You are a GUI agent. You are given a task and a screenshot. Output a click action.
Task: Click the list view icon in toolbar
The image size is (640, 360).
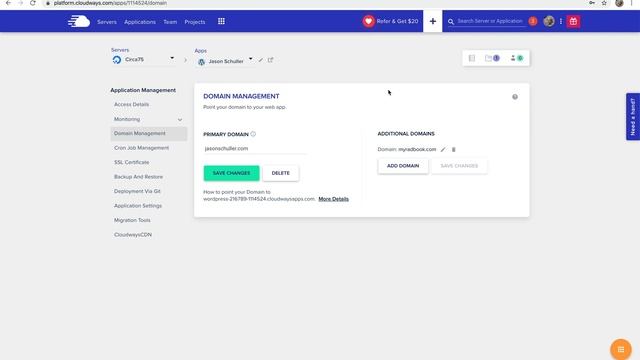[472, 58]
